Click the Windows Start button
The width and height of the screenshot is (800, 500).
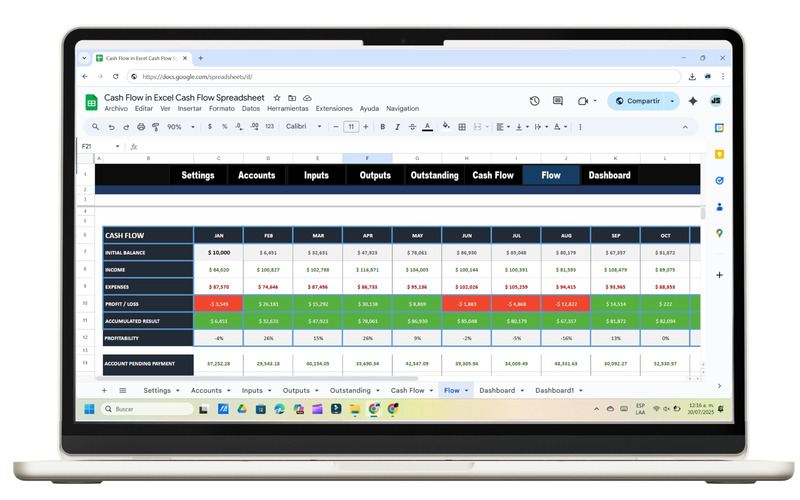click(x=89, y=409)
